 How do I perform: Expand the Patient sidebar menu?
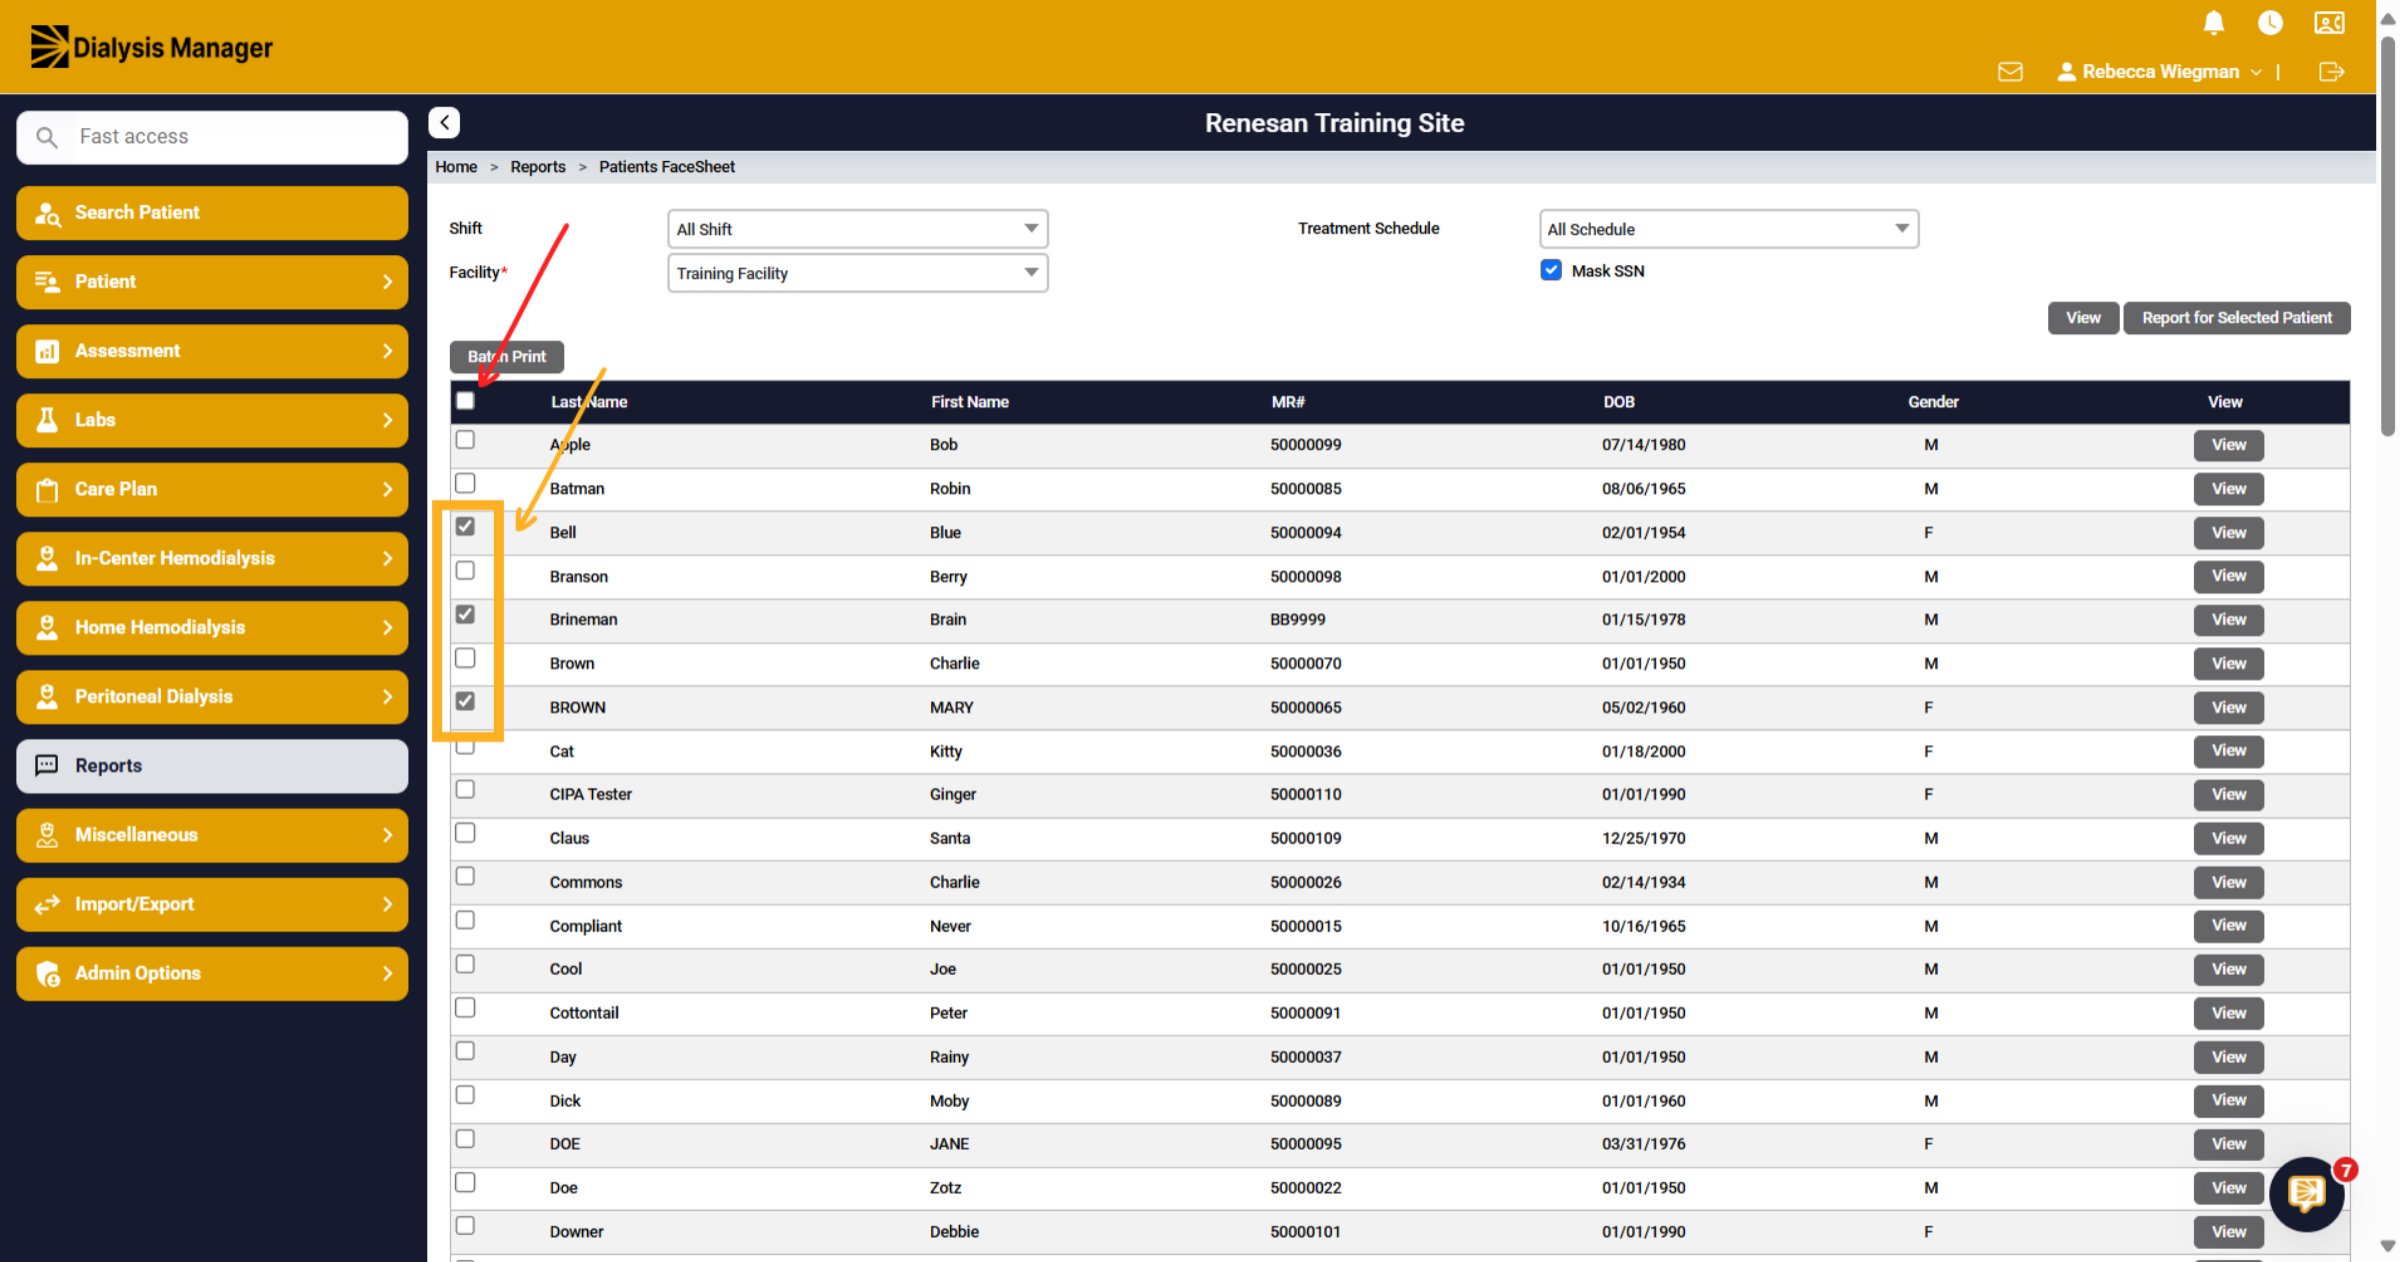click(x=212, y=282)
